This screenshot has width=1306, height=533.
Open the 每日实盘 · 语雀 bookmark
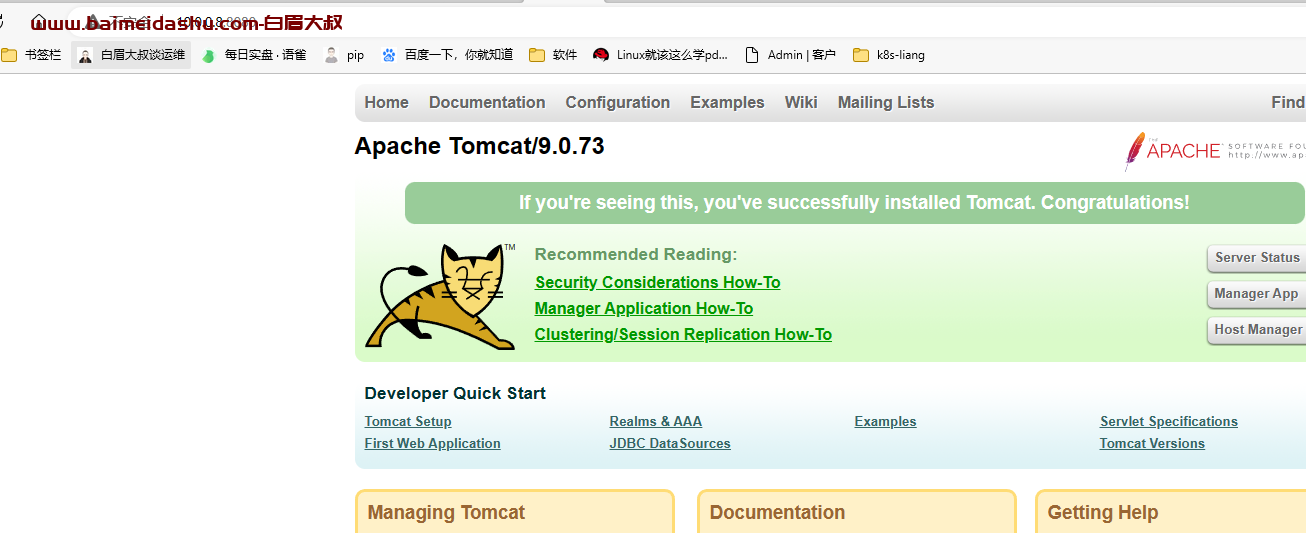tap(254, 55)
